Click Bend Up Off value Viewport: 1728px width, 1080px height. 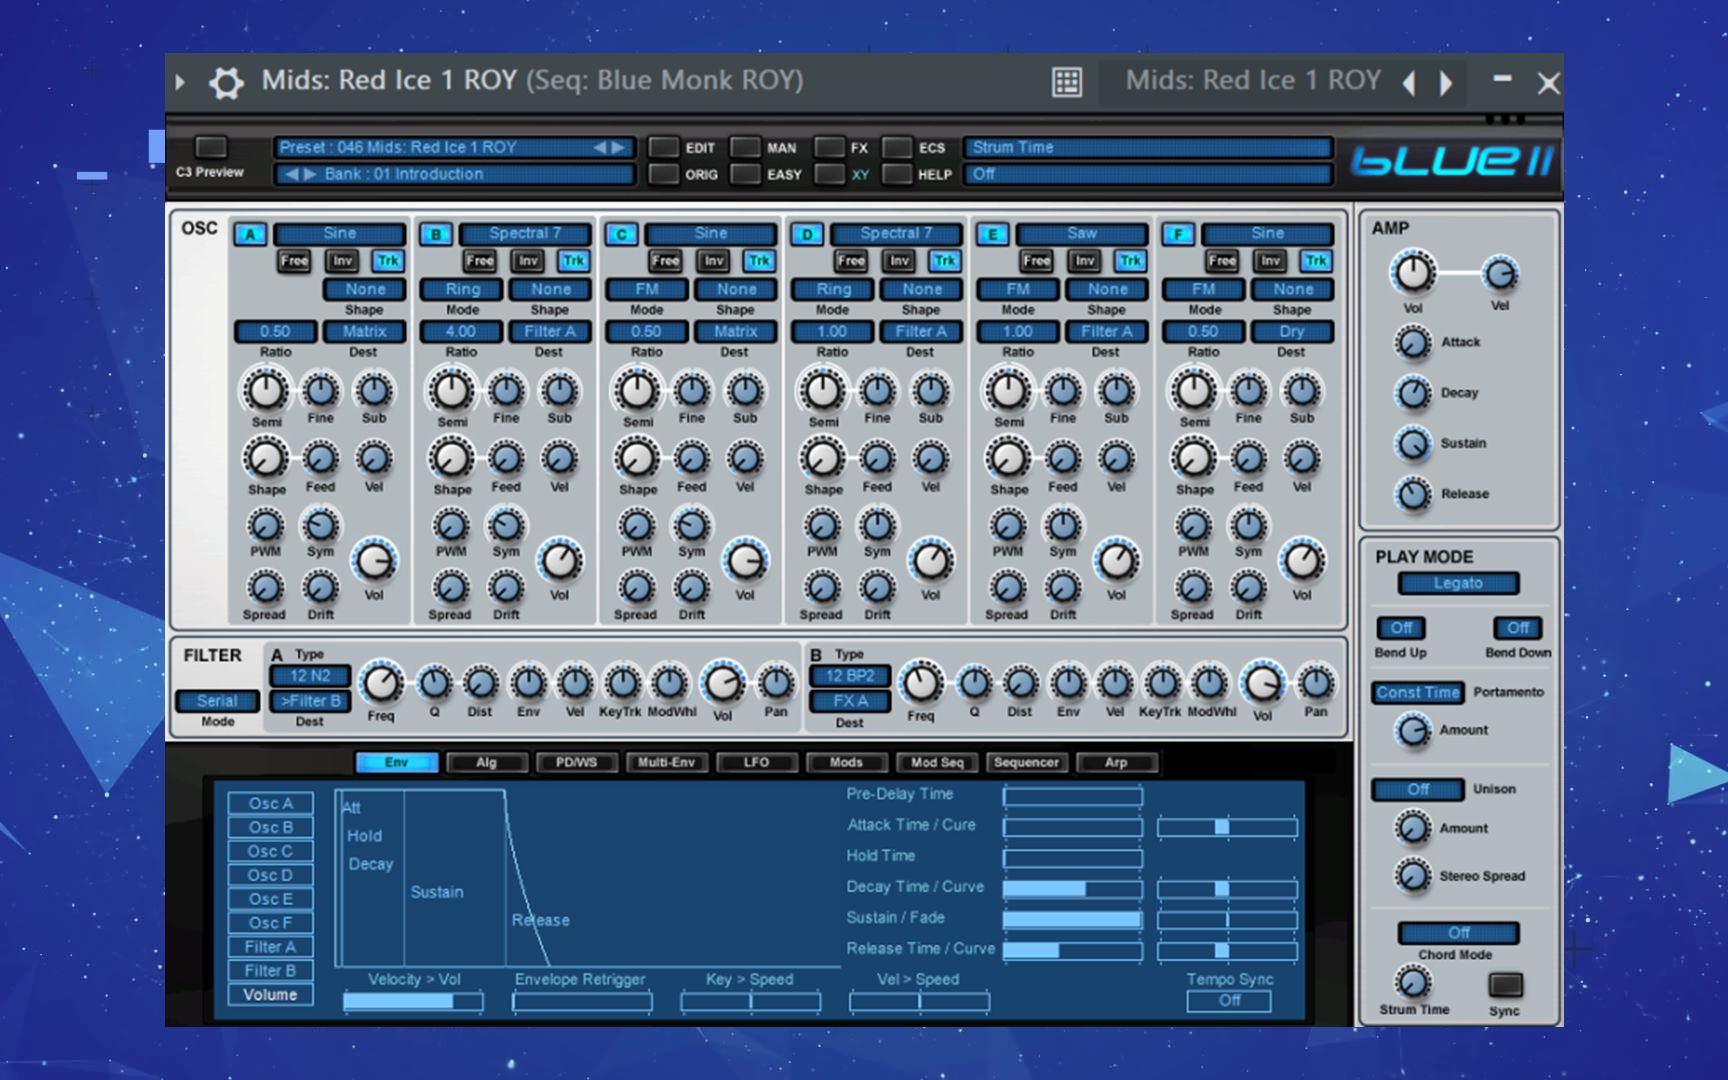pos(1401,628)
